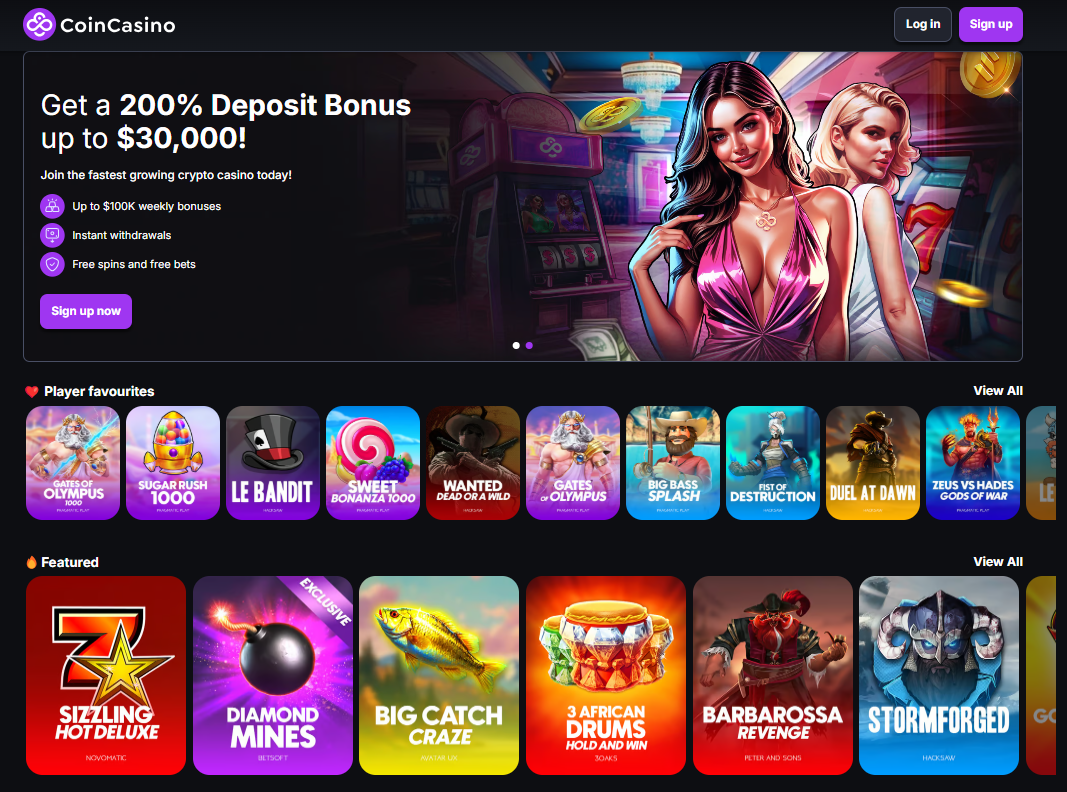The height and width of the screenshot is (792, 1067).
Task: Open the Diamond Mines exclusive game
Action: [x=273, y=676]
